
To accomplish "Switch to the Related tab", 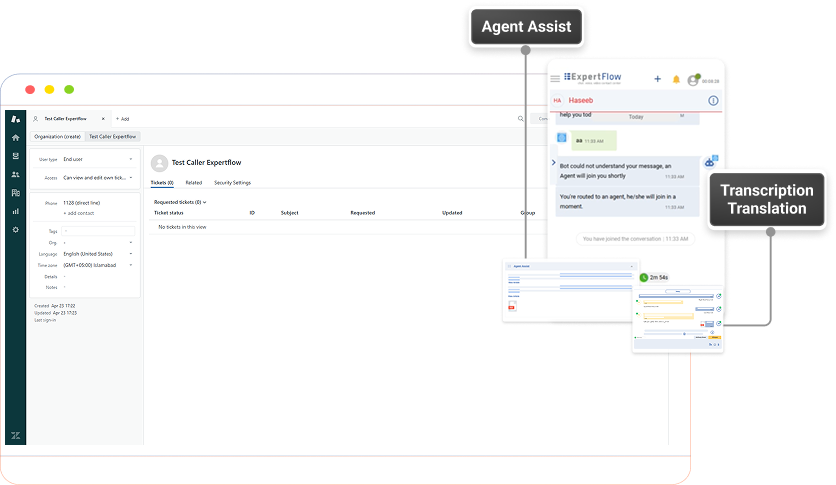I will click(194, 183).
